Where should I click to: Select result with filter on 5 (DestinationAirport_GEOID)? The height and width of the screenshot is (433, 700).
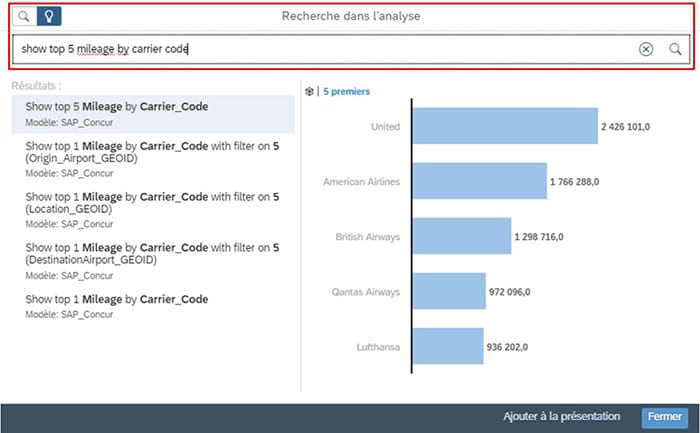pos(153,261)
